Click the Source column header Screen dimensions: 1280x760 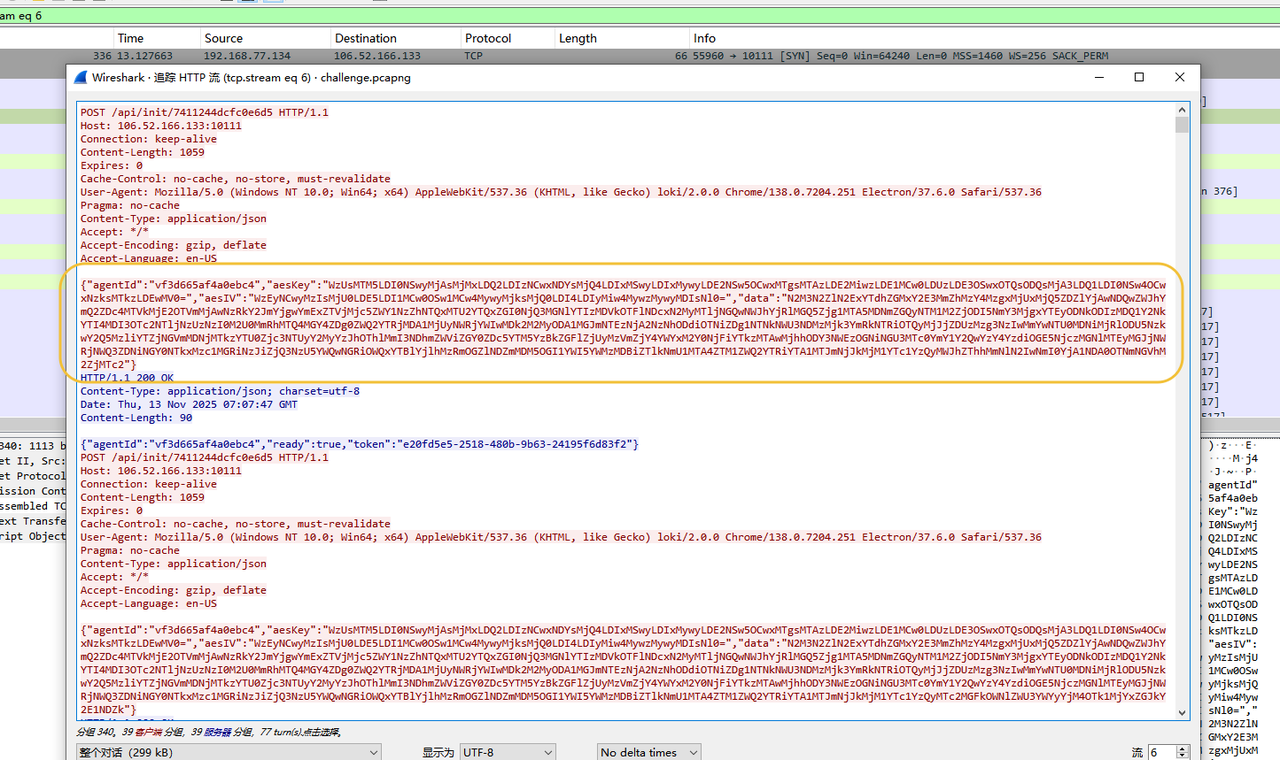pyautogui.click(x=223, y=38)
